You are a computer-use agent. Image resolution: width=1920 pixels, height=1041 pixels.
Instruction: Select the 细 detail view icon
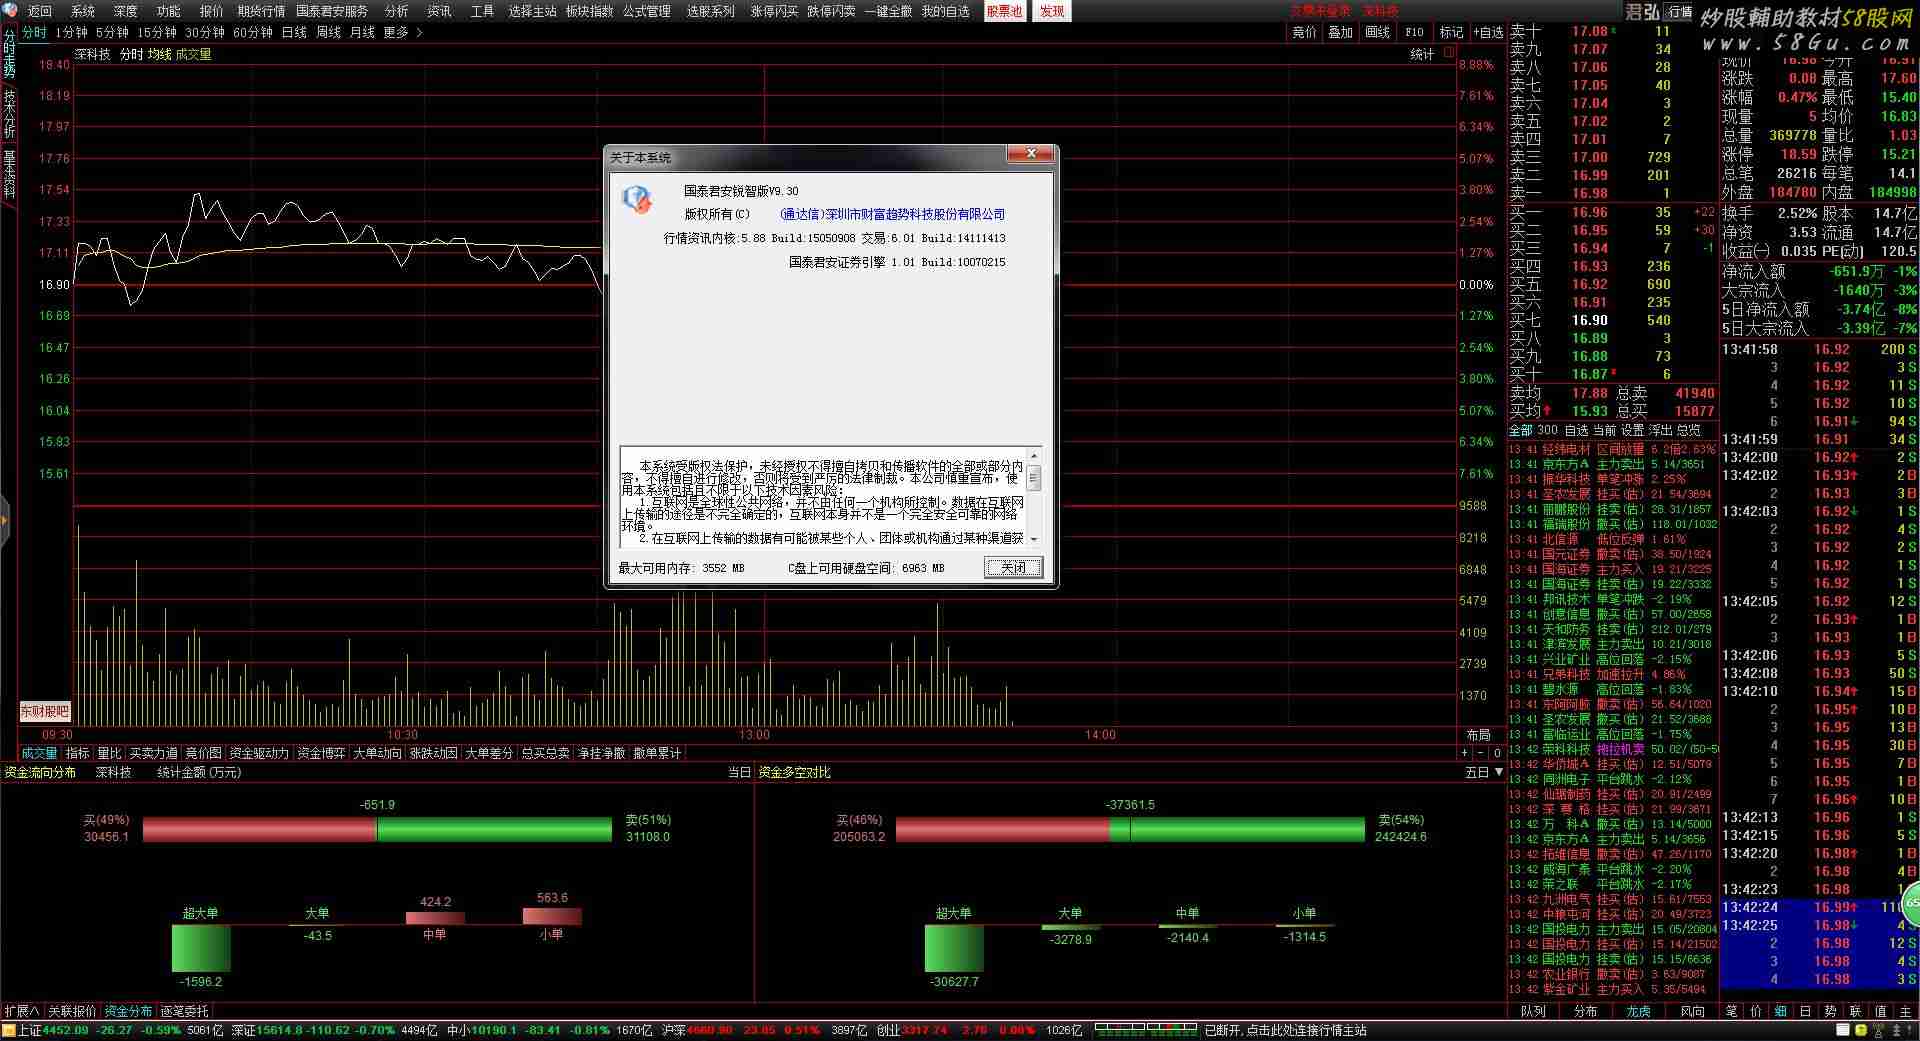[x=1781, y=1011]
